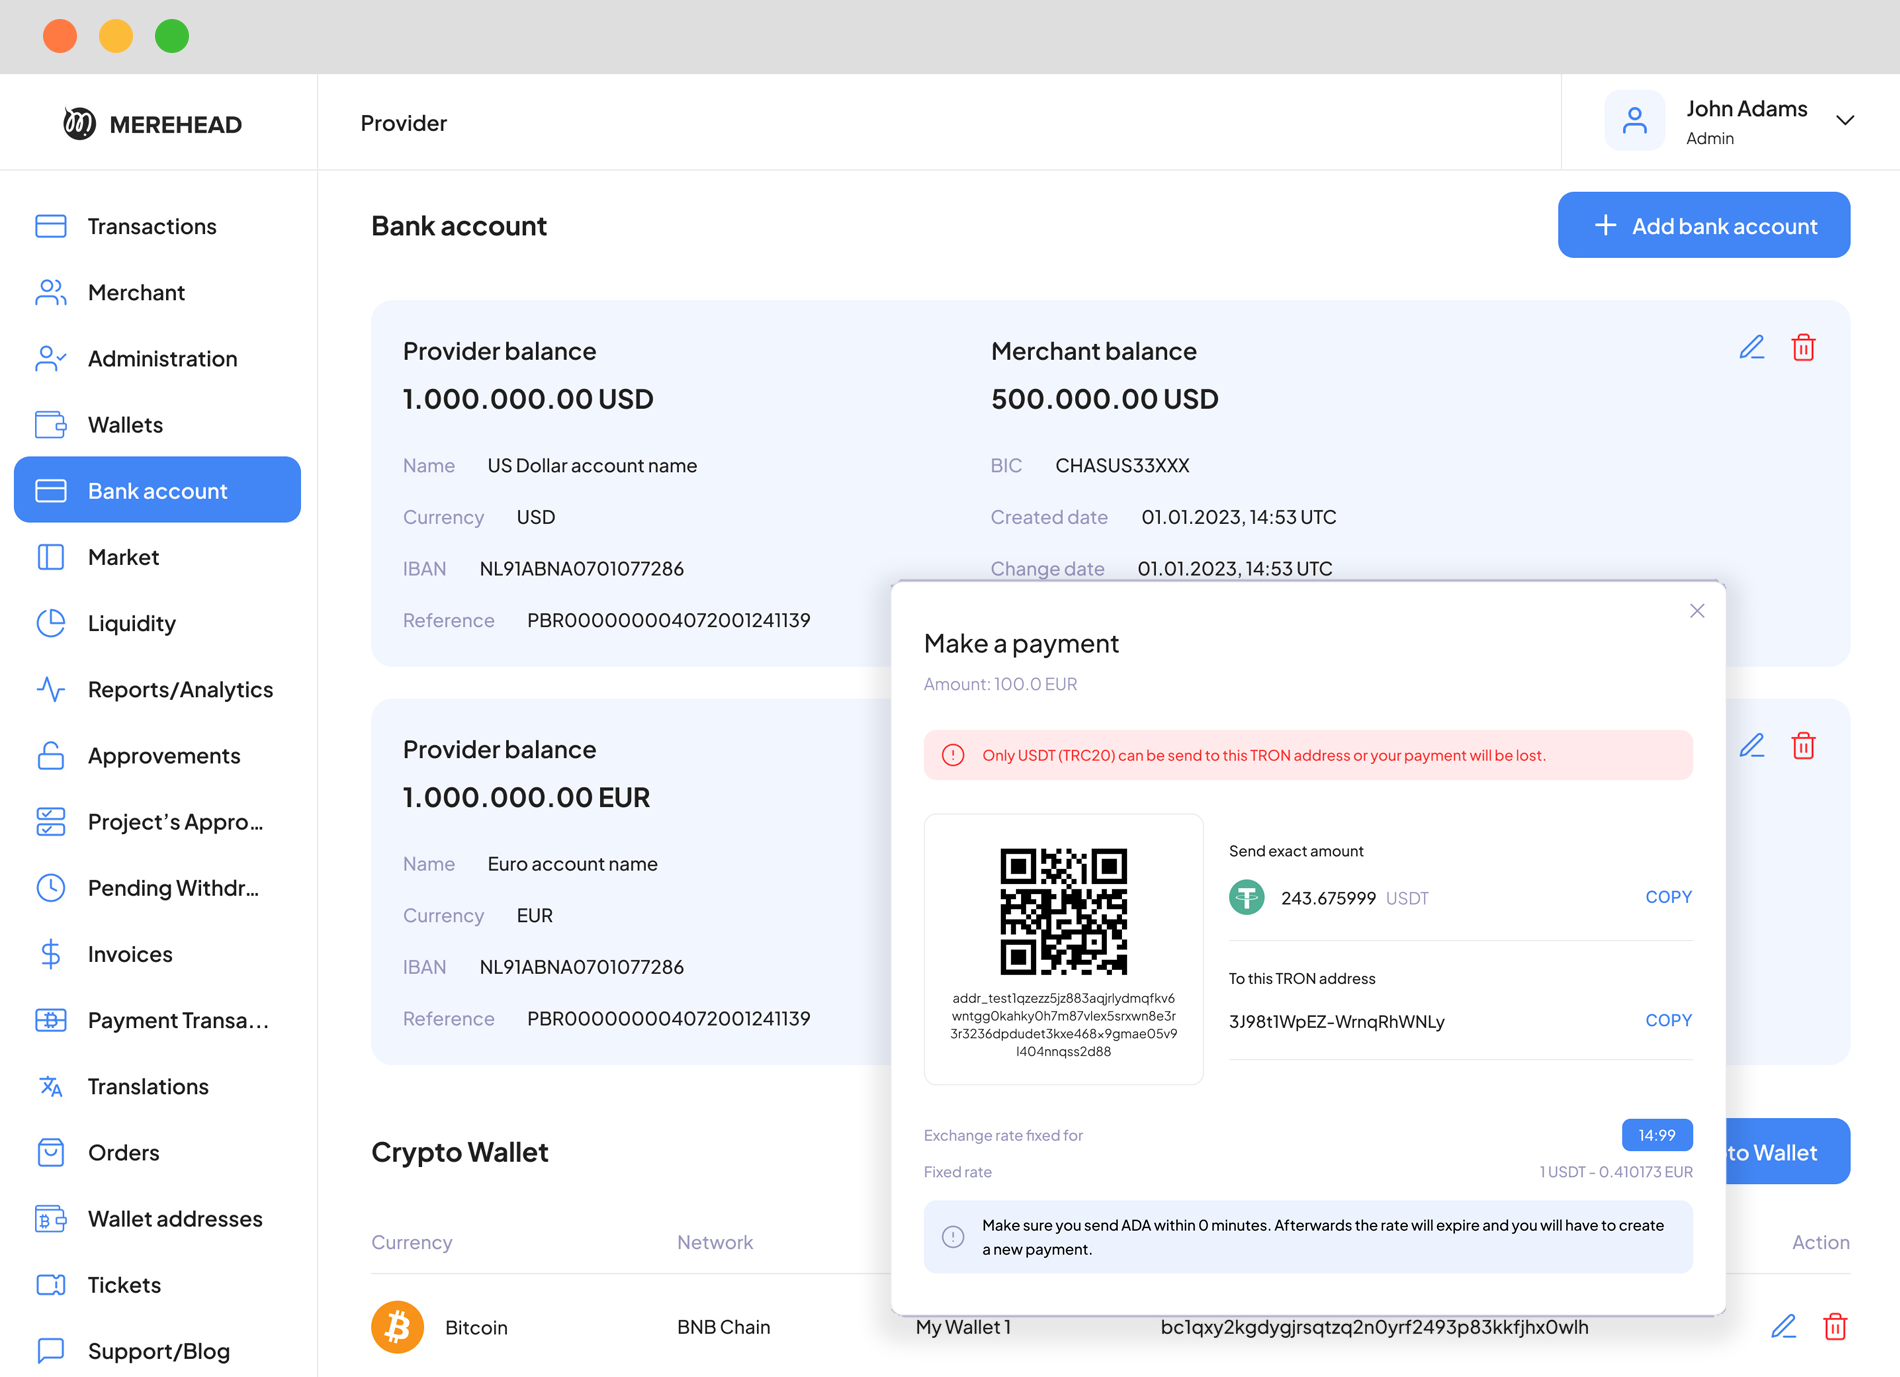The image size is (1900, 1377).
Task: Expand the John Adams account dropdown chevron
Action: (x=1845, y=121)
